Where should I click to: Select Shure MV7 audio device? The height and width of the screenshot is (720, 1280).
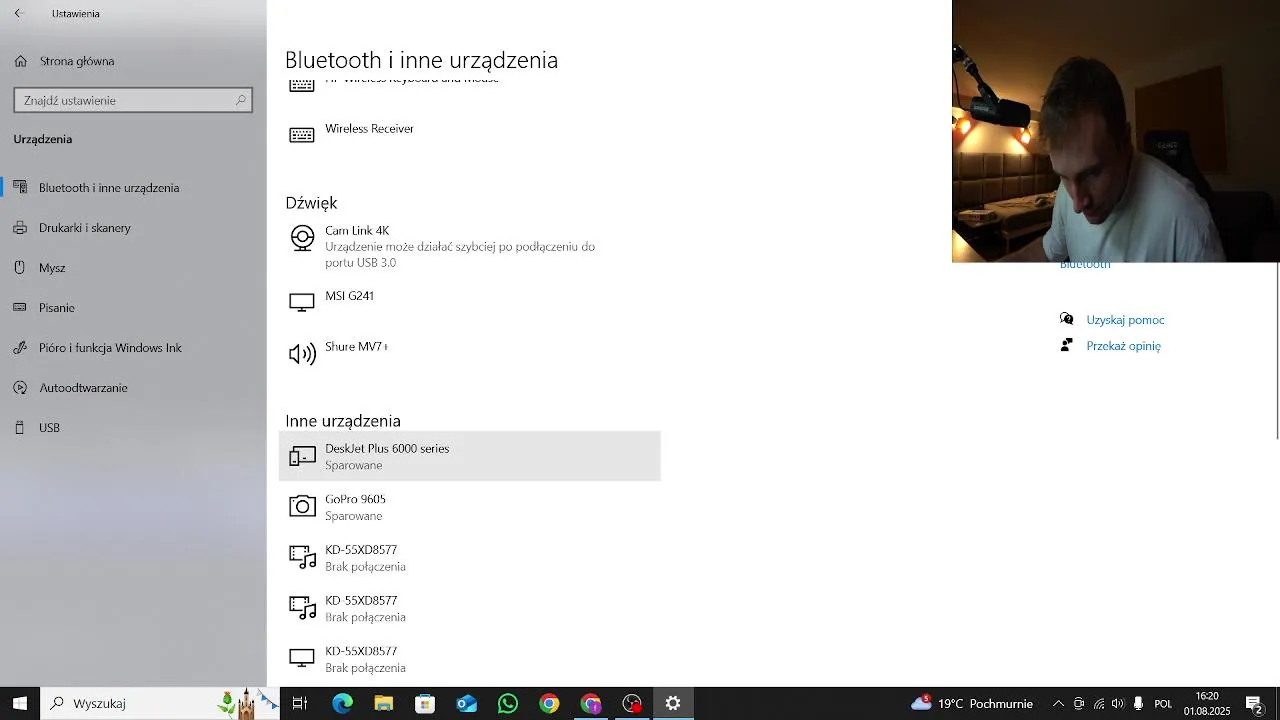469,353
